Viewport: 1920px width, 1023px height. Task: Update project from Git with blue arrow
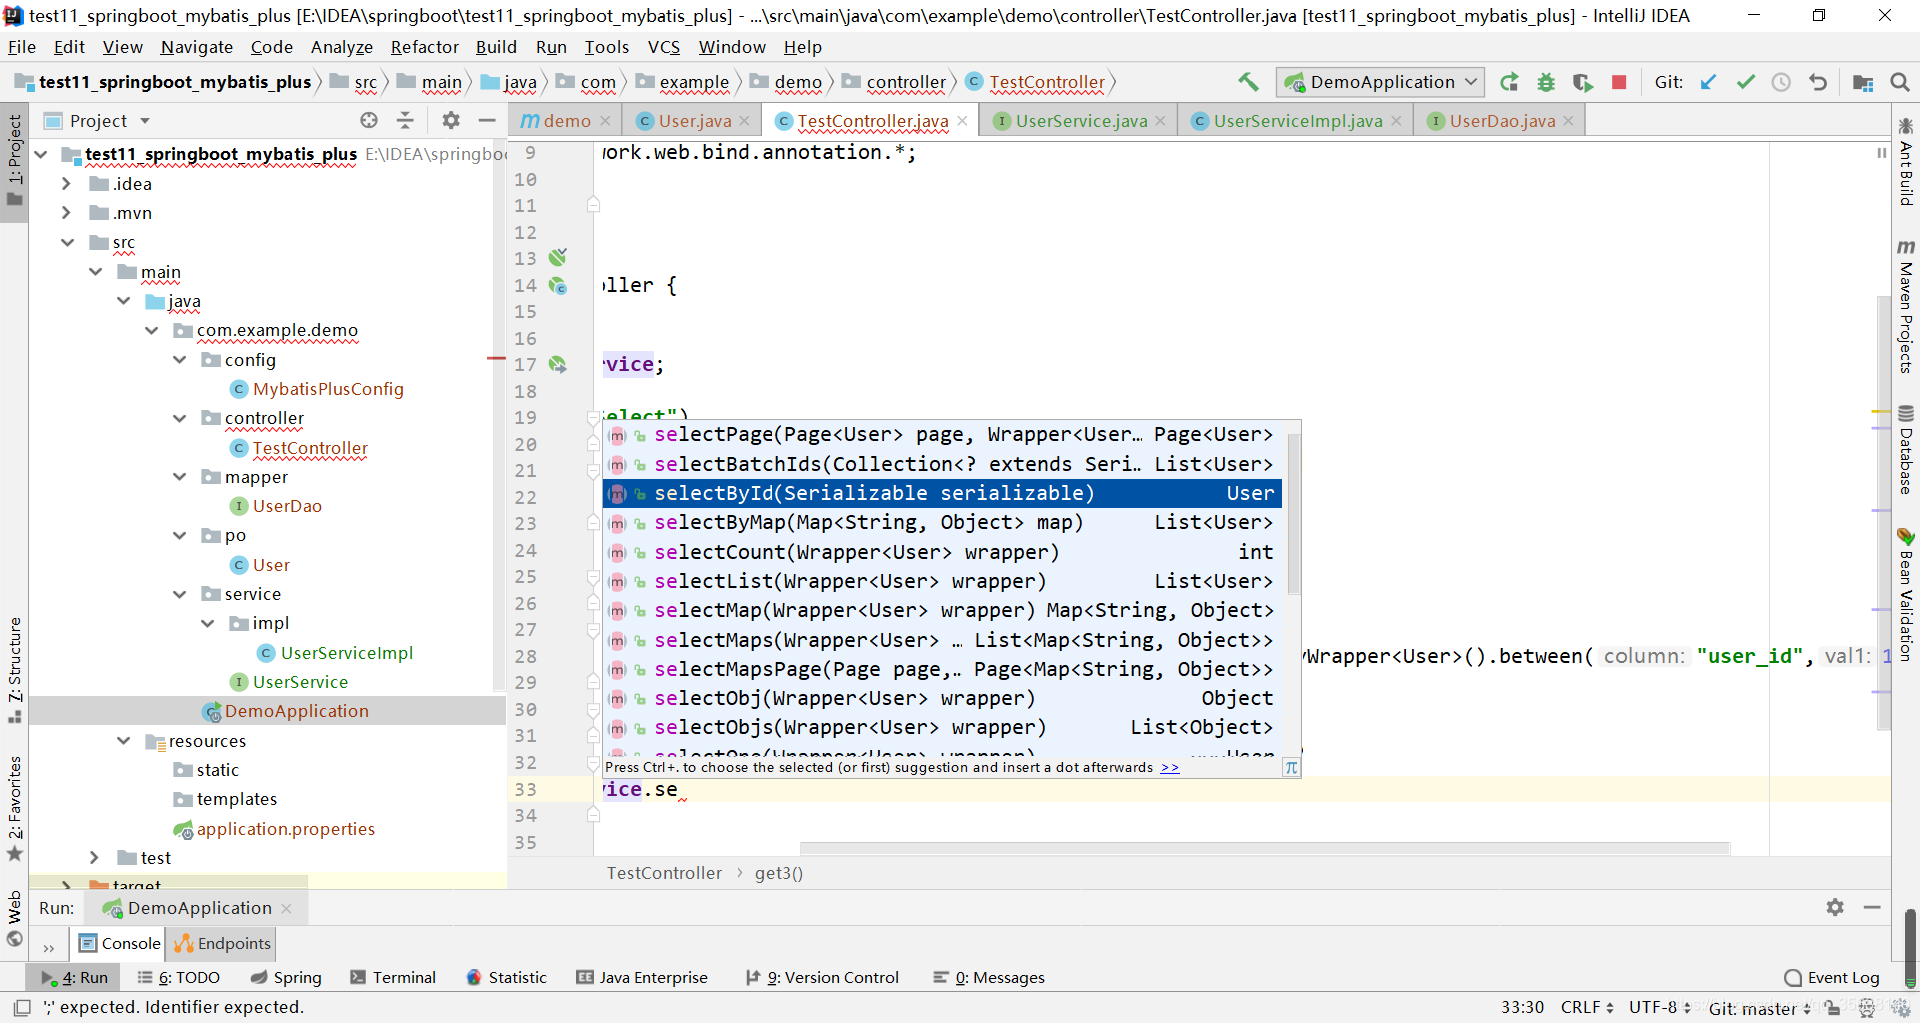pyautogui.click(x=1709, y=82)
